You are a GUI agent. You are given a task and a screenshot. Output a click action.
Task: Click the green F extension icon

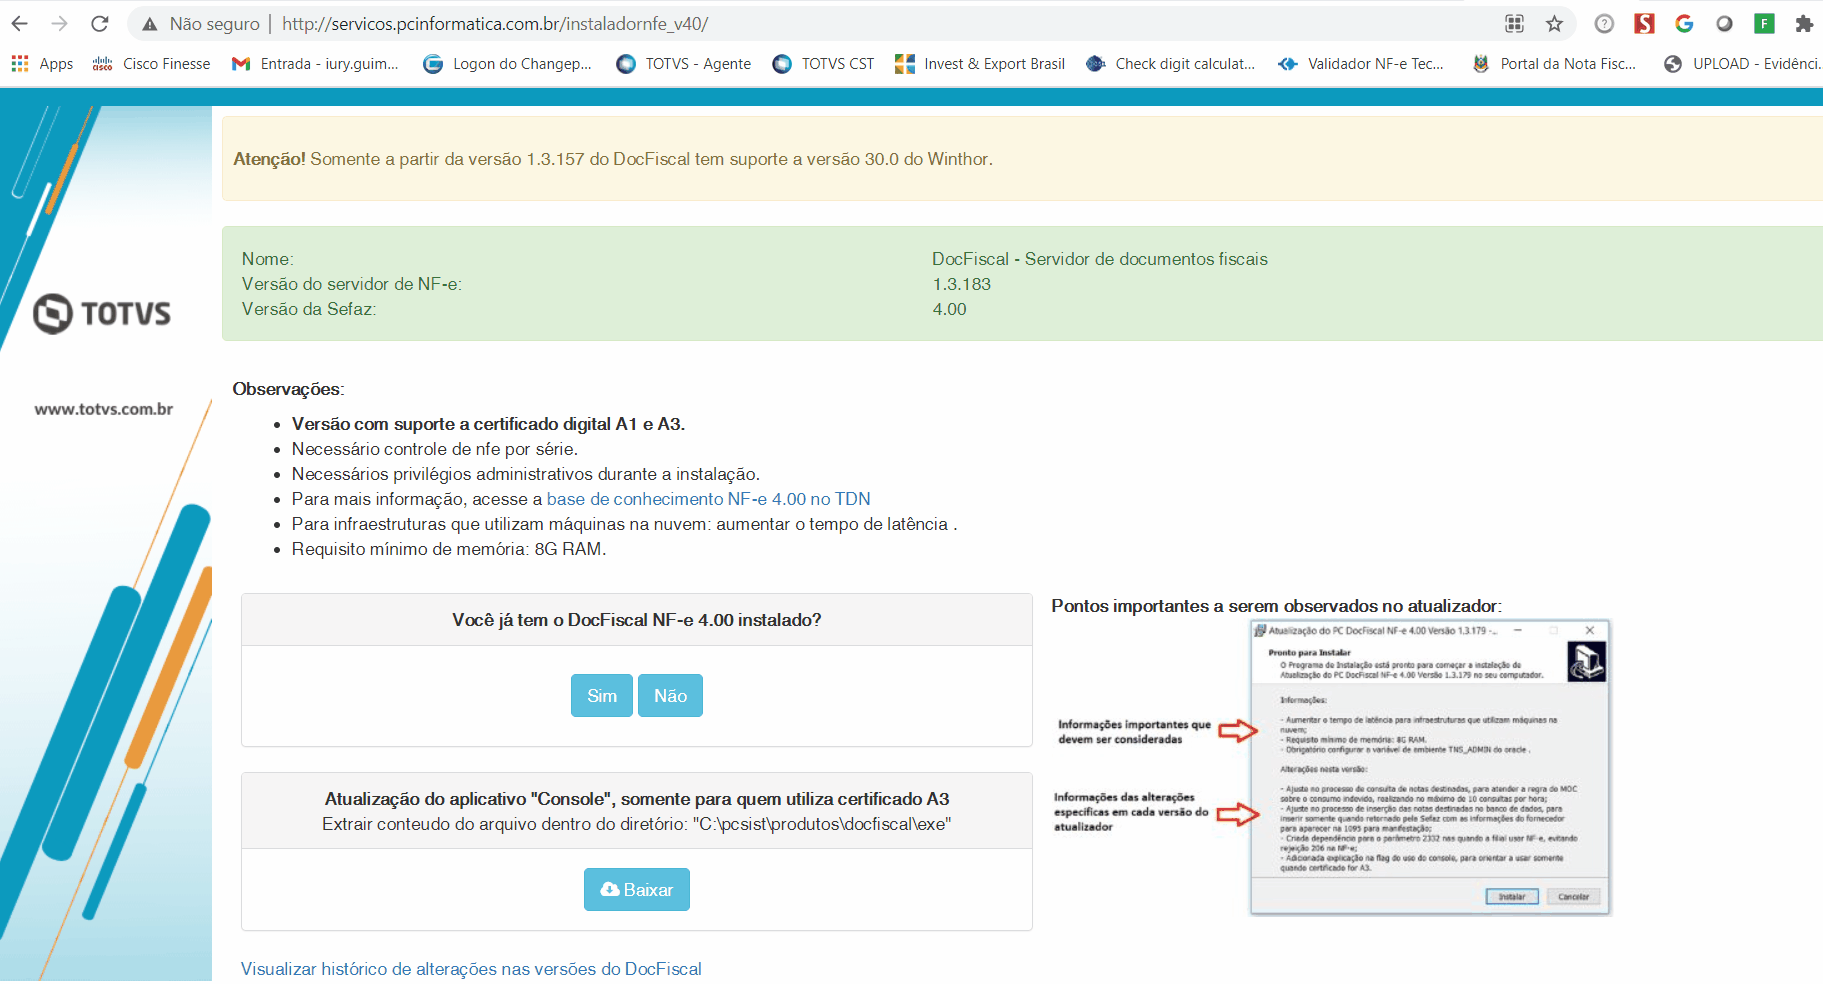click(1764, 23)
